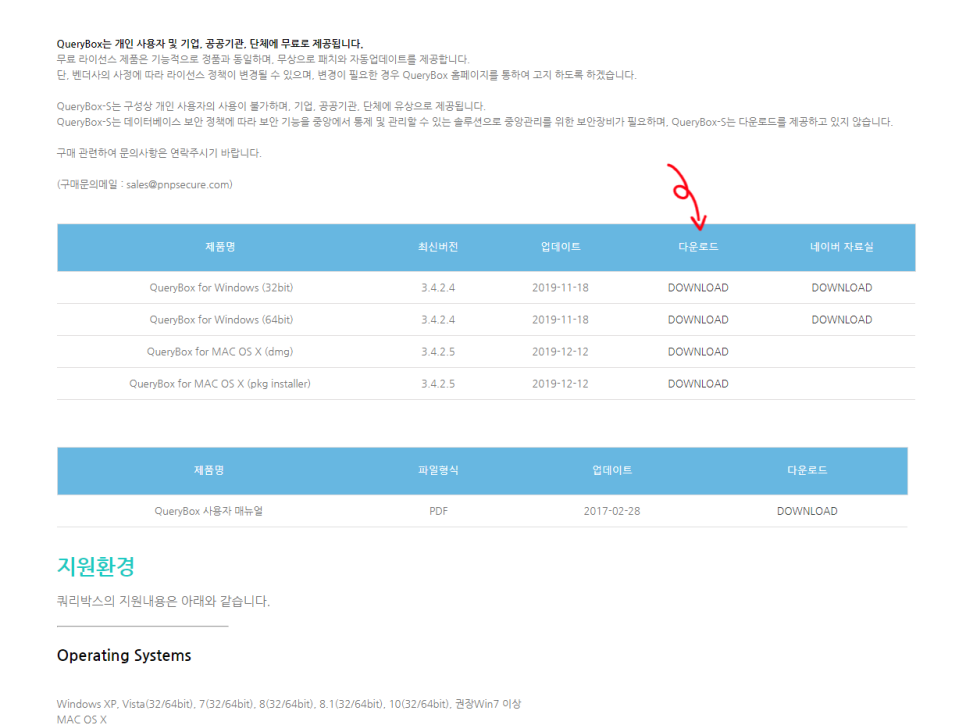Click the manual table's 다운로드 column header
Screen dimensions: 966x725
[807, 471]
